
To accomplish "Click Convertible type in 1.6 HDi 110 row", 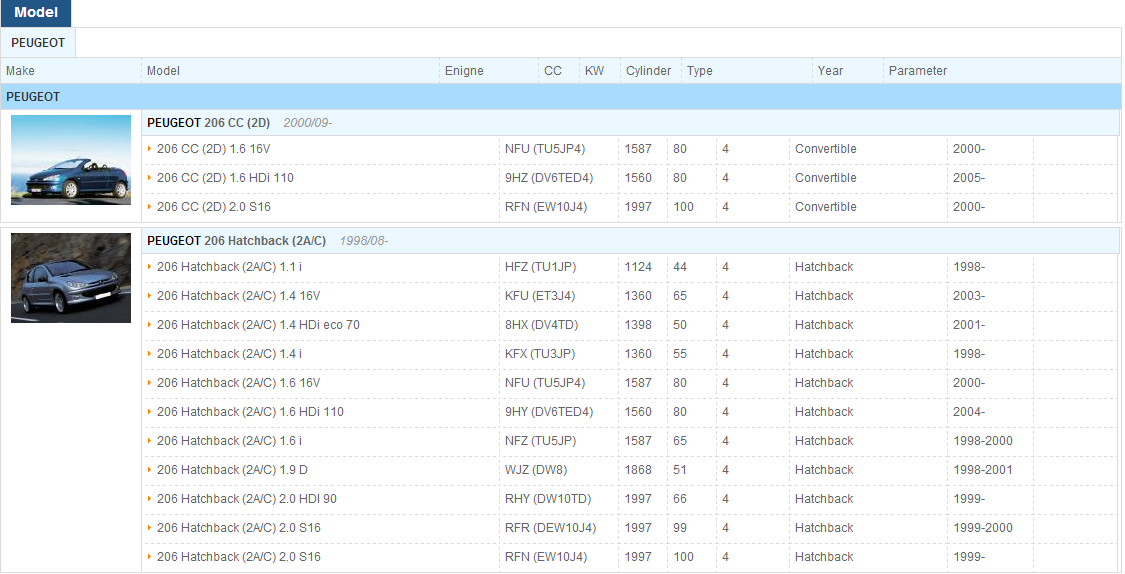I will (x=826, y=178).
